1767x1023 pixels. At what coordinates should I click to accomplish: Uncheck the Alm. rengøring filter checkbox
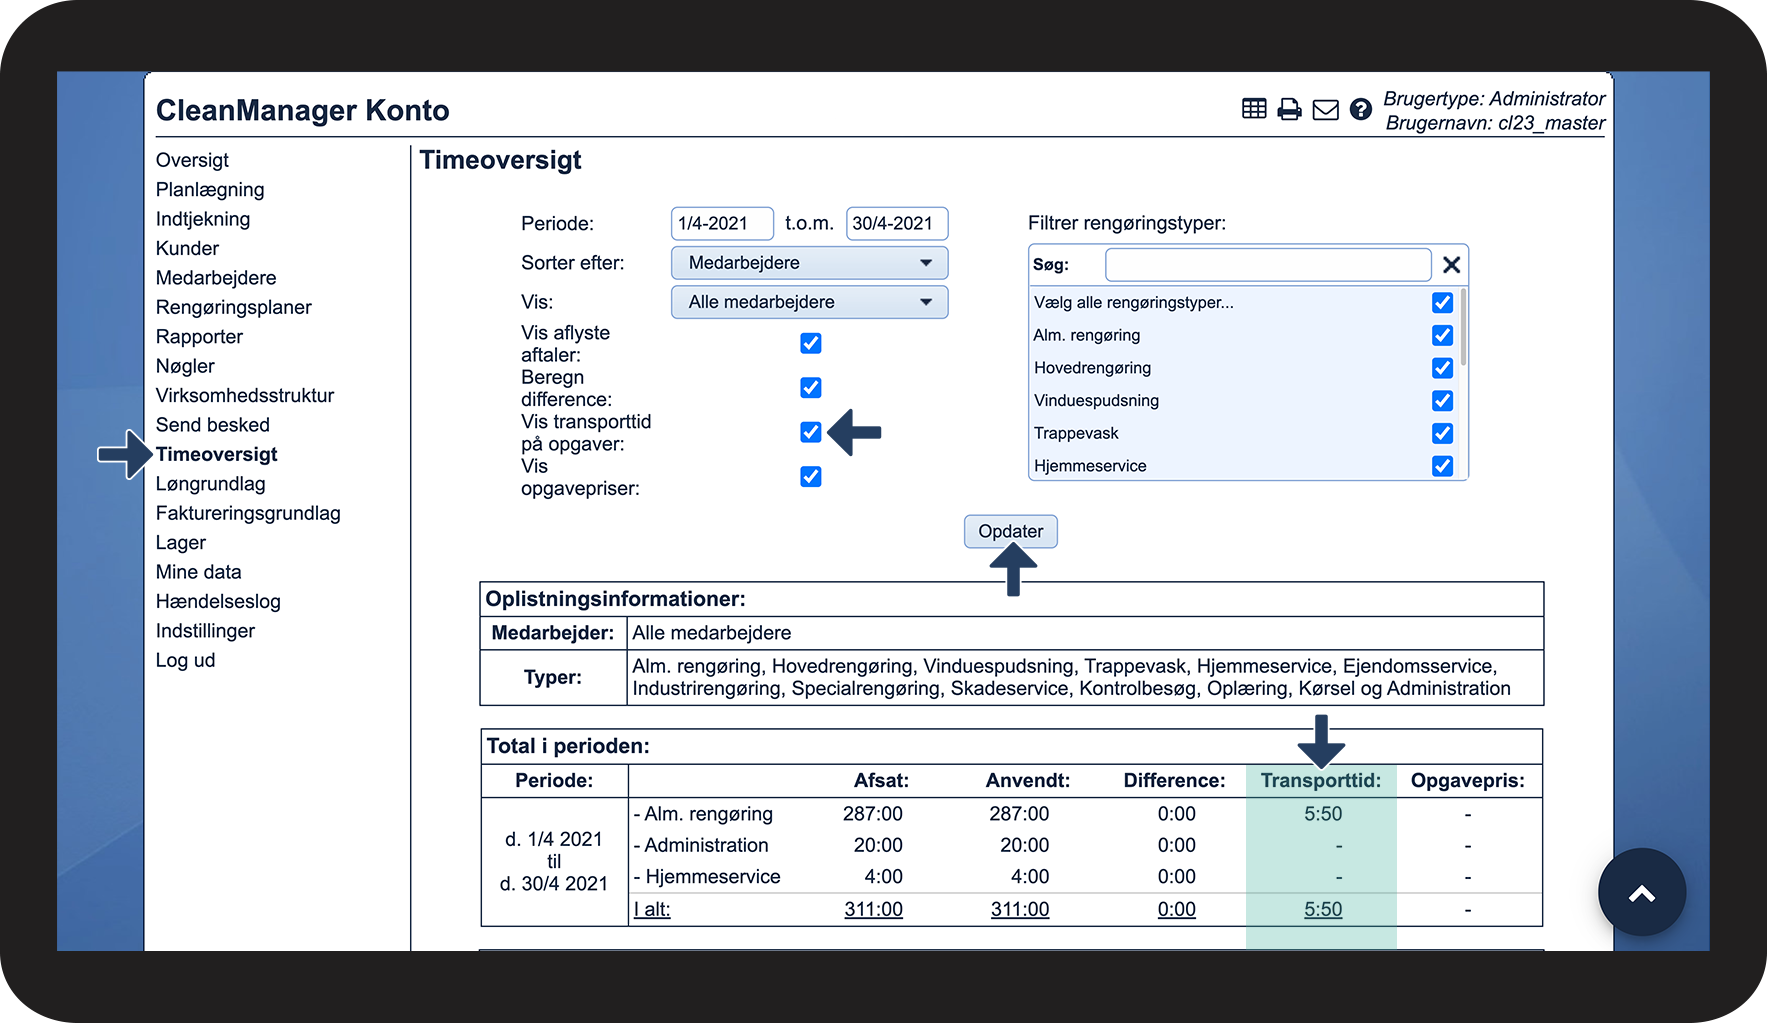click(x=1442, y=335)
